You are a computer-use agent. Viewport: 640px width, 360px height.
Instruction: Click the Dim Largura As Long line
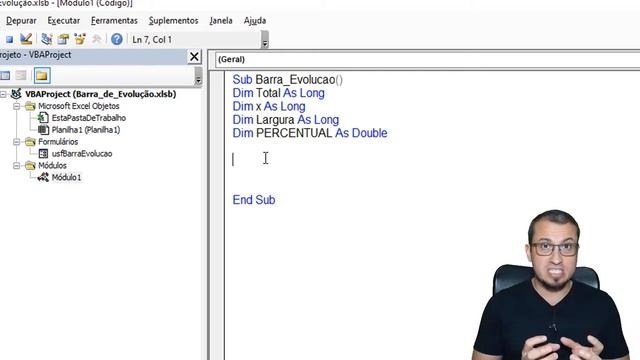coord(286,120)
